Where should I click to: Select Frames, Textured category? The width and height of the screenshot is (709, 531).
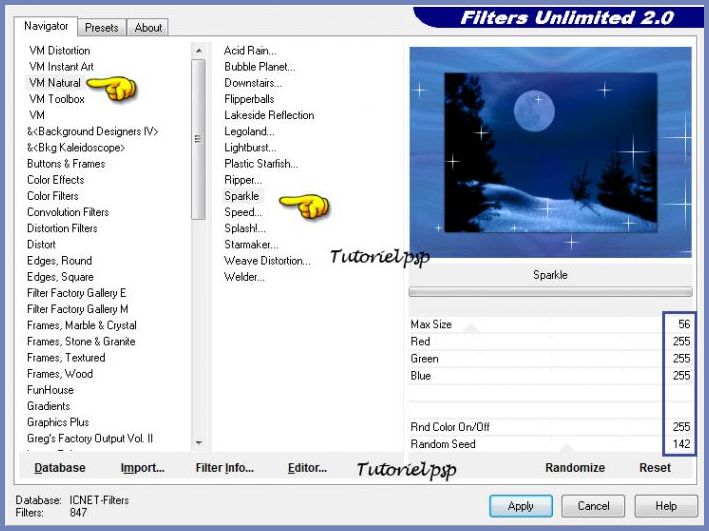[x=66, y=358]
